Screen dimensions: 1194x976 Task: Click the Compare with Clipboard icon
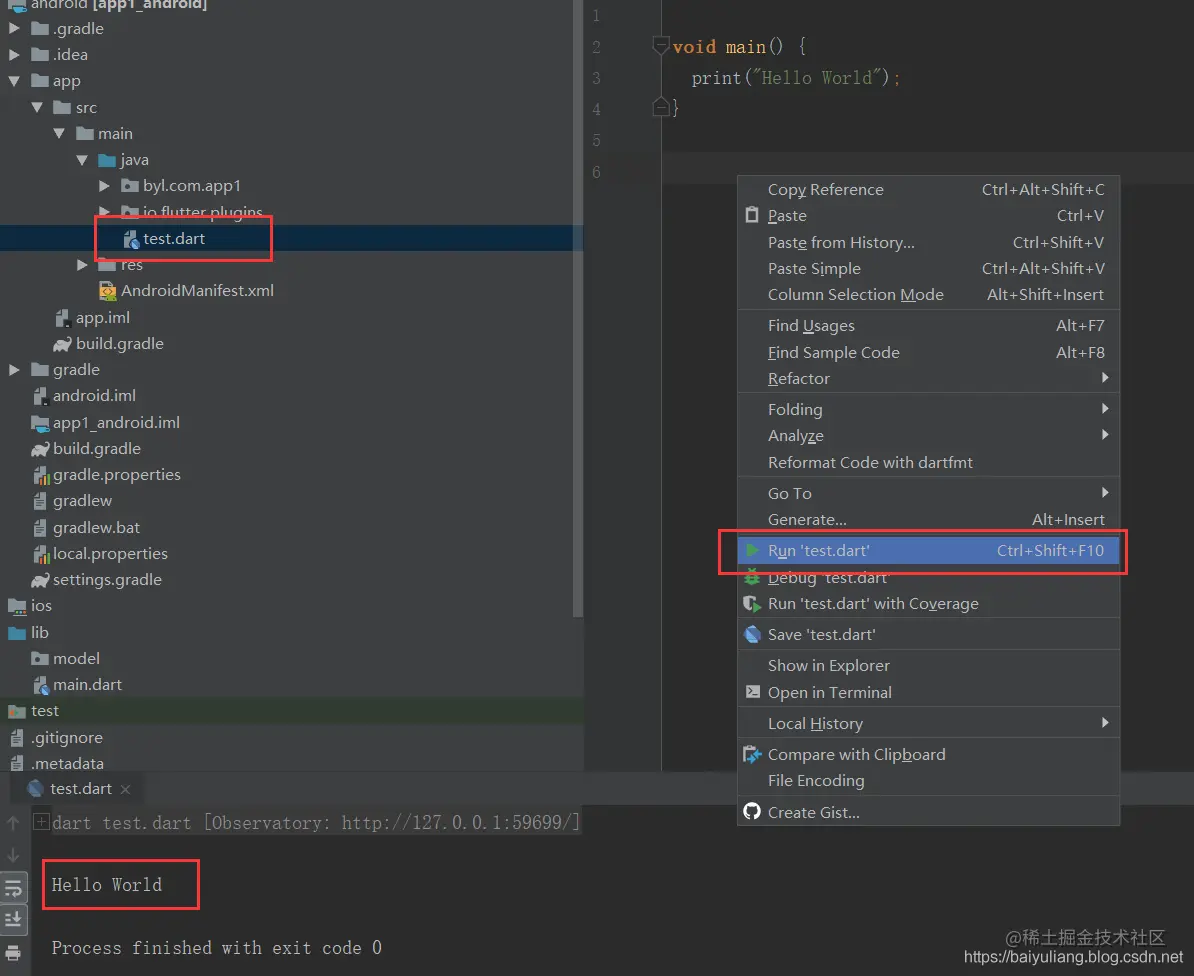752,754
